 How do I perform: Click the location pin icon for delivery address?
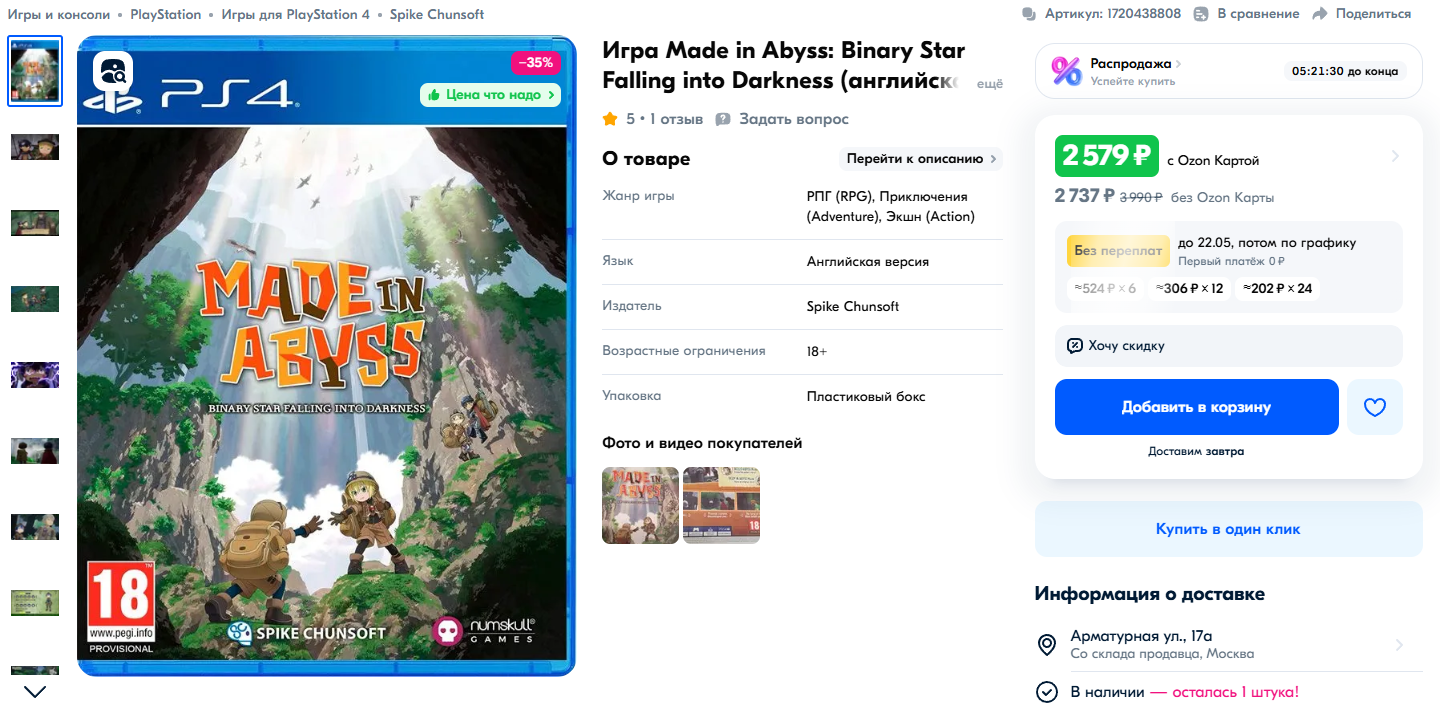[x=1047, y=645]
